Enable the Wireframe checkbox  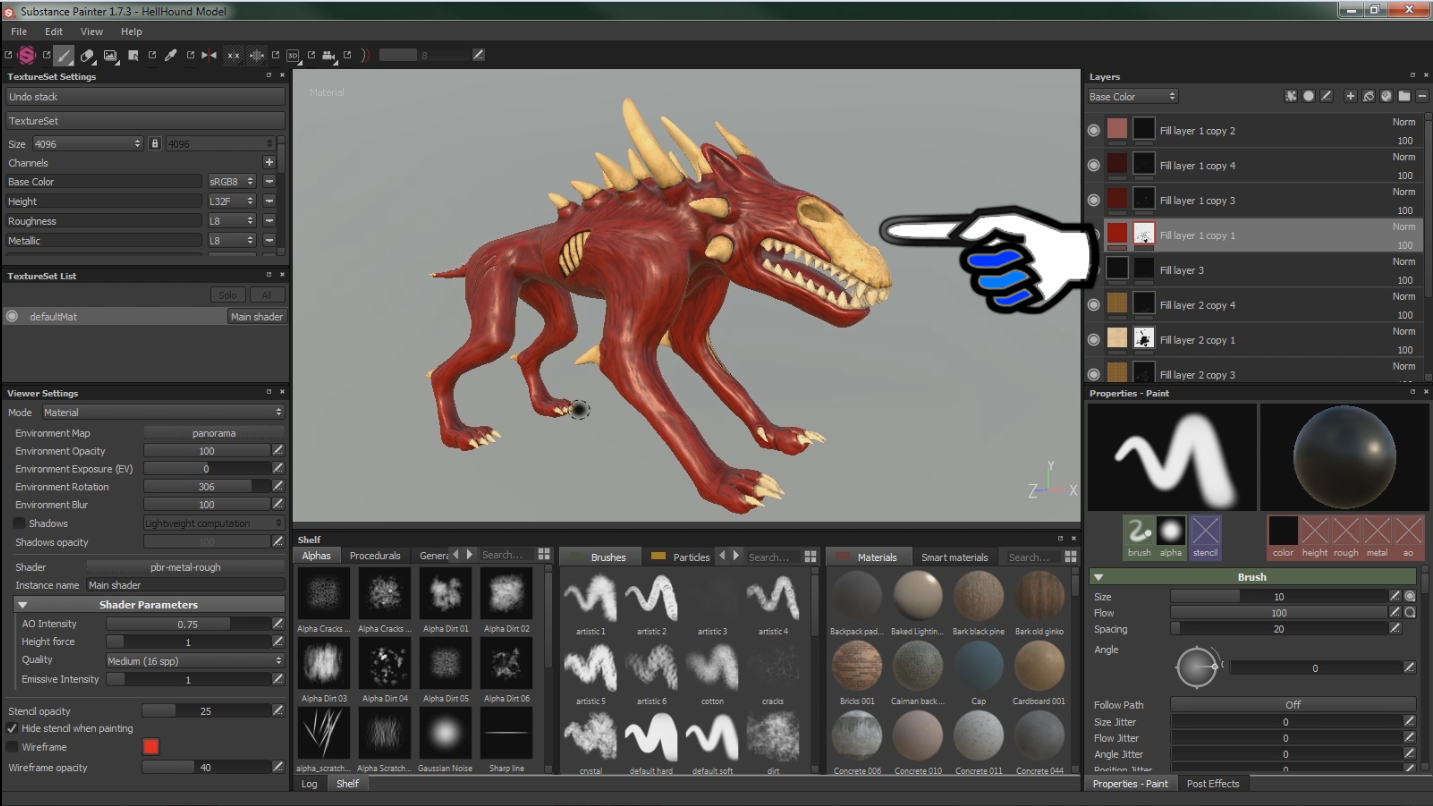pyautogui.click(x=13, y=747)
